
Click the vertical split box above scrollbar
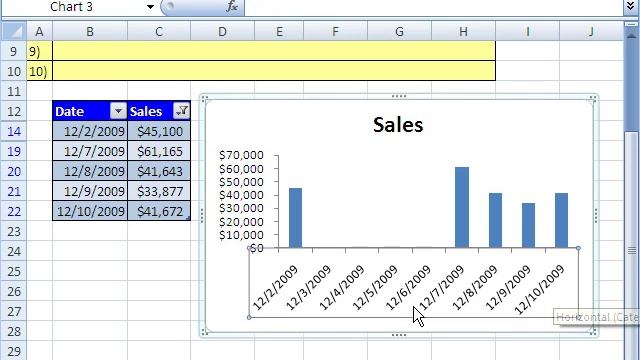(631, 24)
